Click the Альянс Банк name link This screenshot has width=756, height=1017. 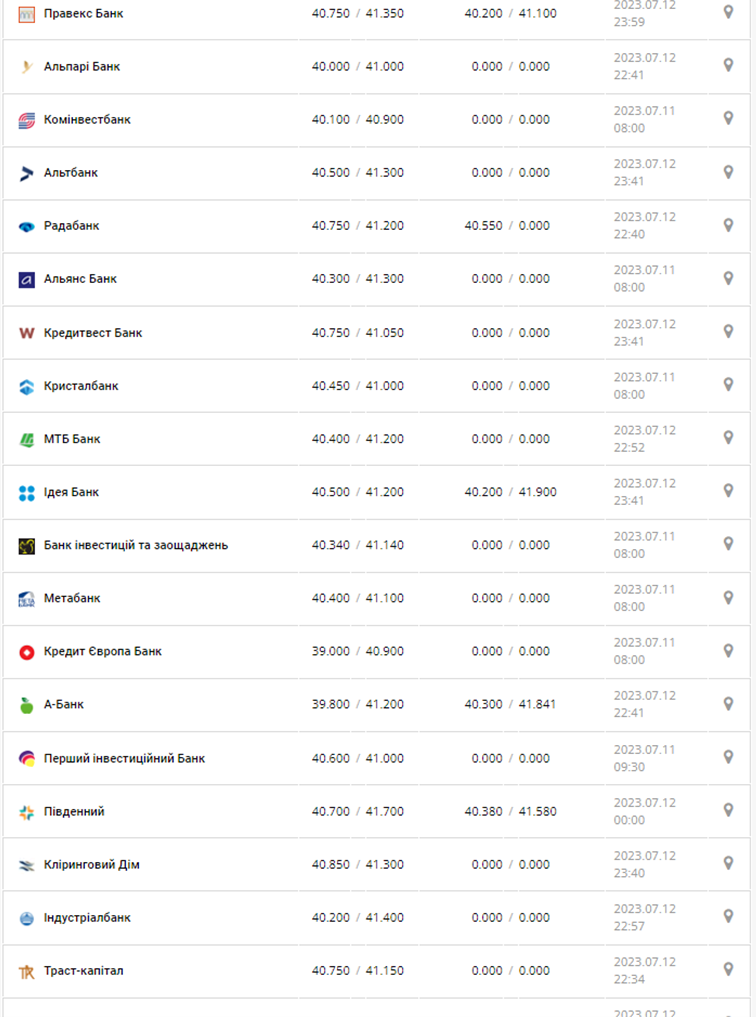80,279
